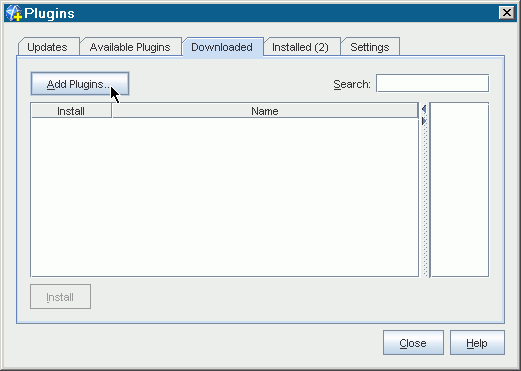Open Help for the Plugins dialog

477,343
